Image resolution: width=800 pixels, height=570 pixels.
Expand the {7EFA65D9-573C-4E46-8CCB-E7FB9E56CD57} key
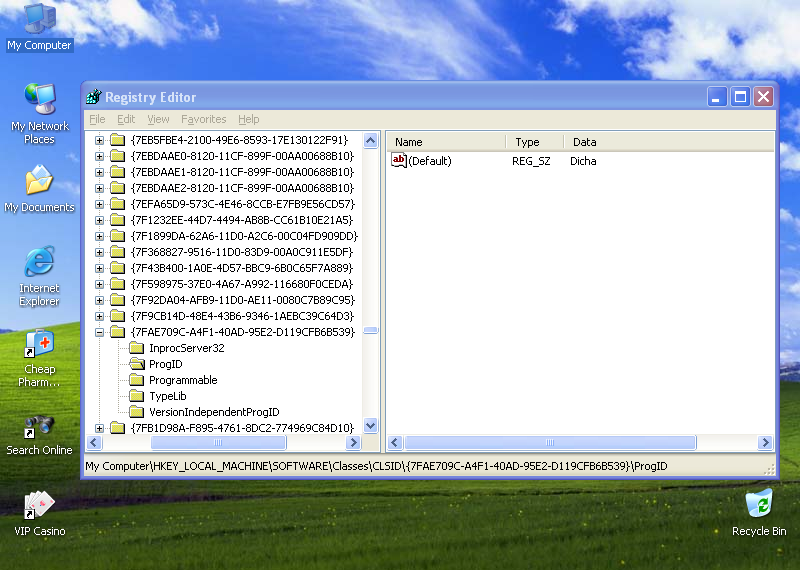coord(99,204)
